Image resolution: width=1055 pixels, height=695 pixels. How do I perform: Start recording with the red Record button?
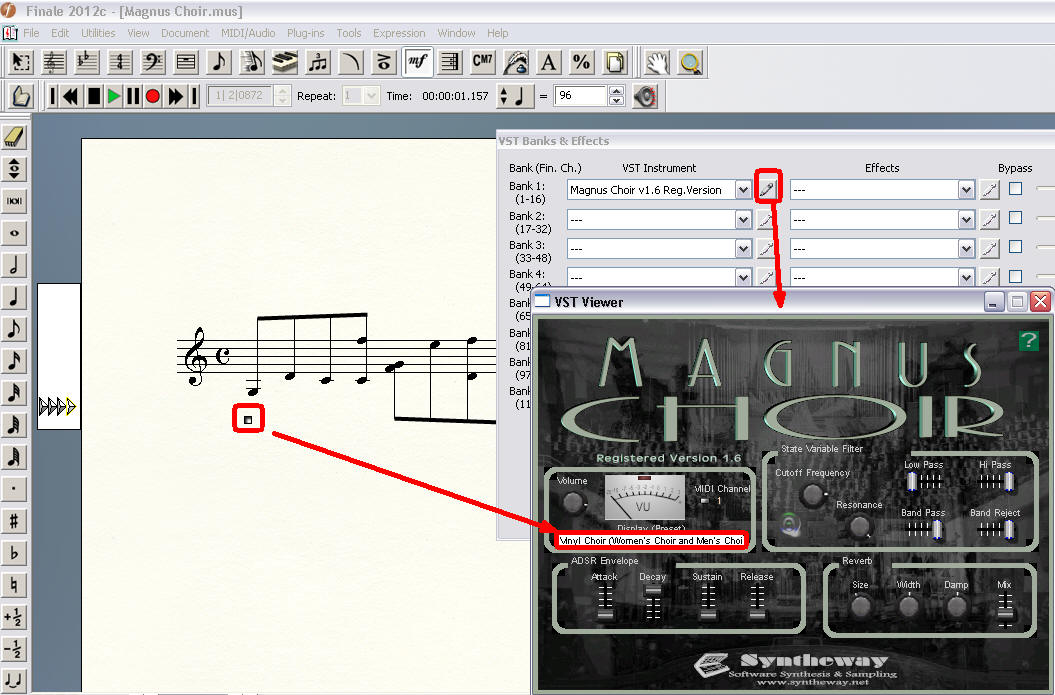coord(153,96)
